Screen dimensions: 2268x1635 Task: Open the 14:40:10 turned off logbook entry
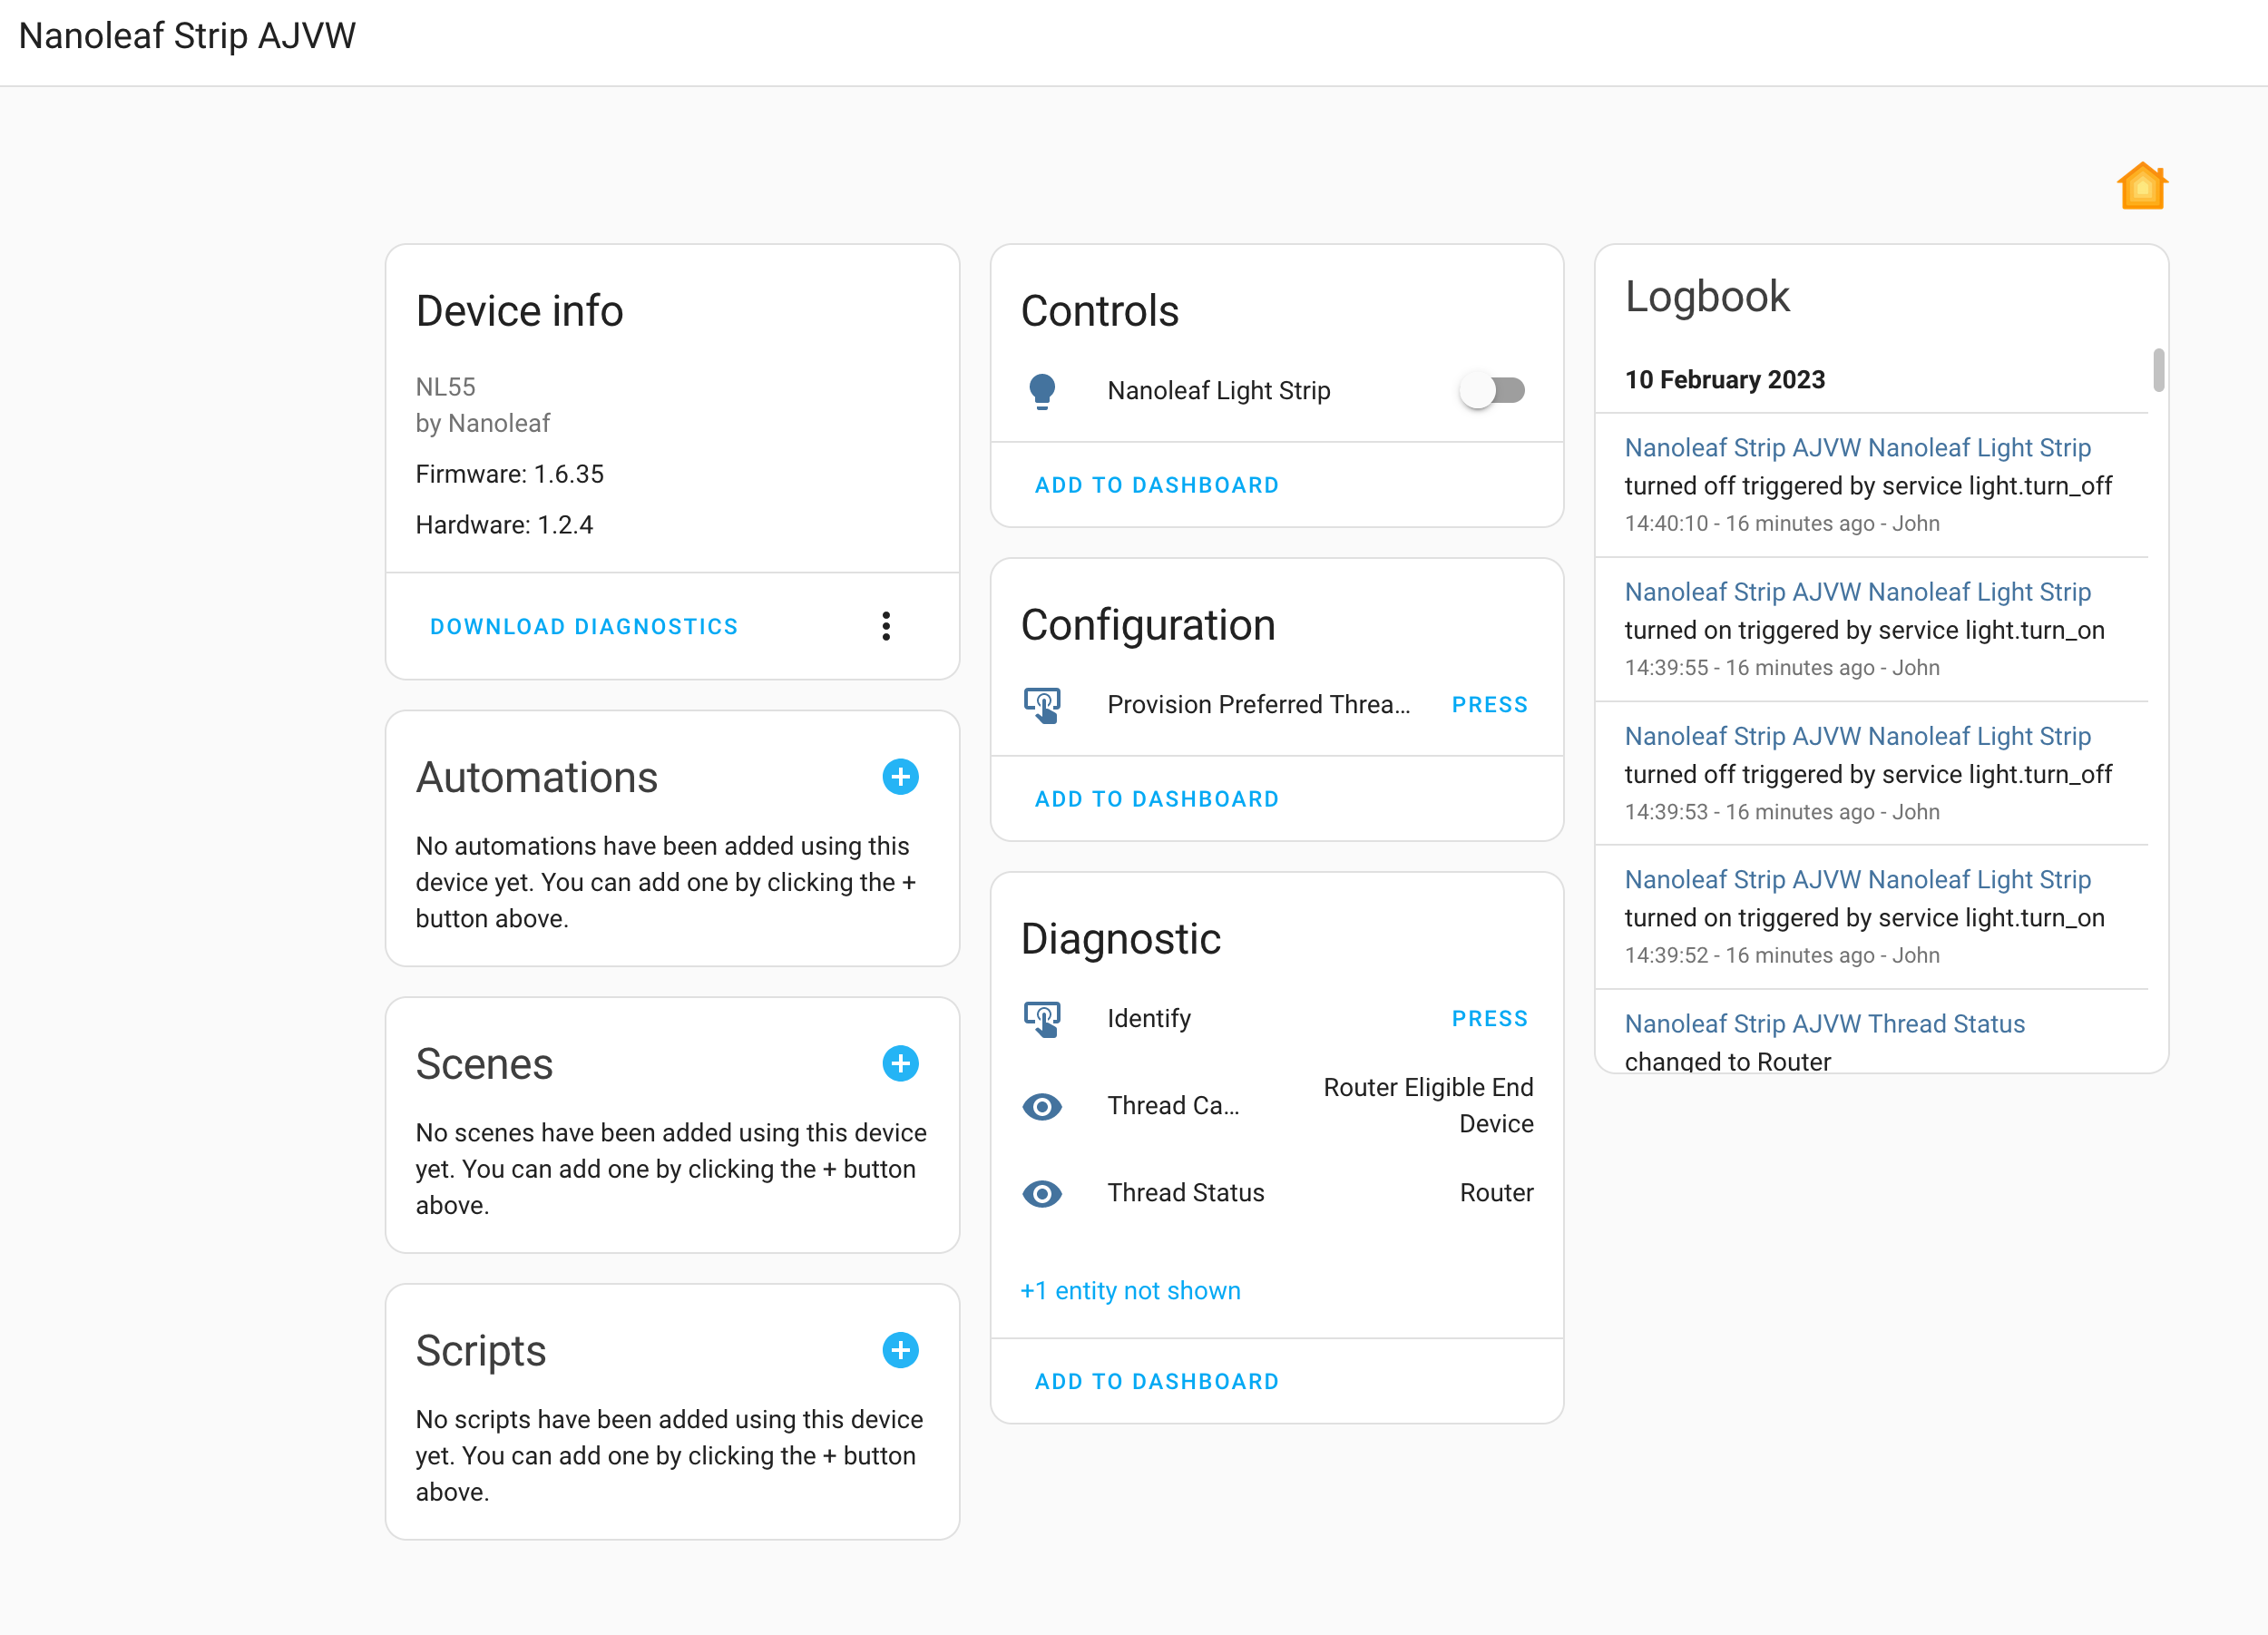(1857, 448)
